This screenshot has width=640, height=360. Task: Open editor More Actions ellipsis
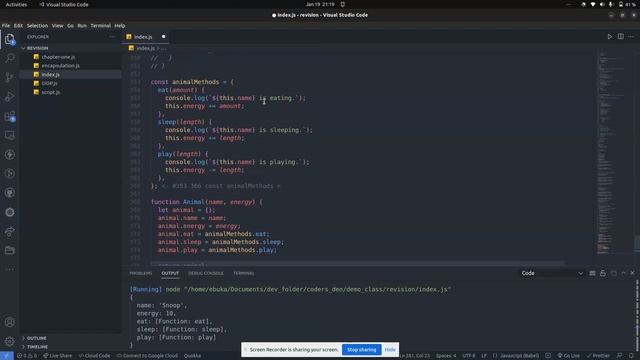coord(631,36)
